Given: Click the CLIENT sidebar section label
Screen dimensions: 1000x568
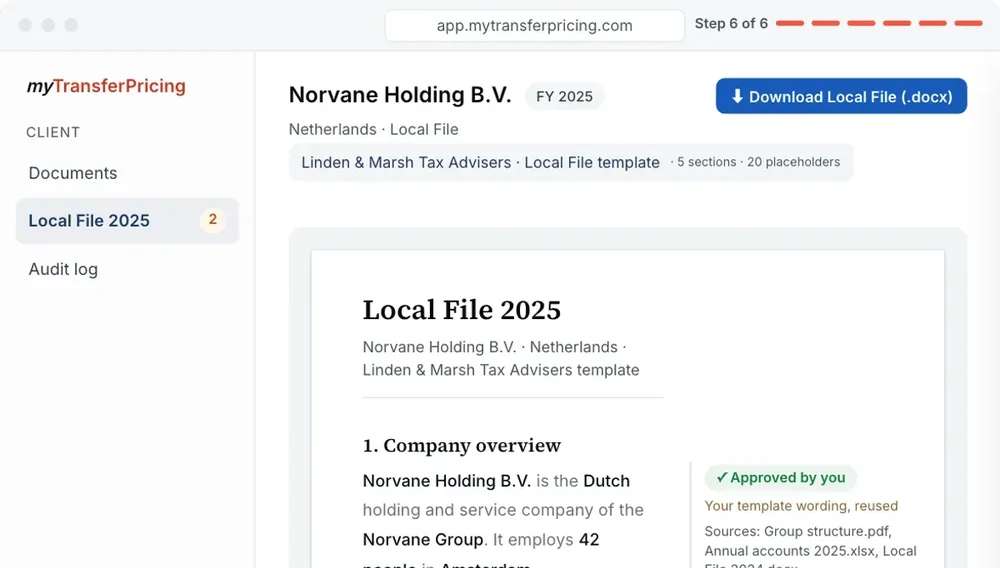Looking at the screenshot, I should 53,132.
